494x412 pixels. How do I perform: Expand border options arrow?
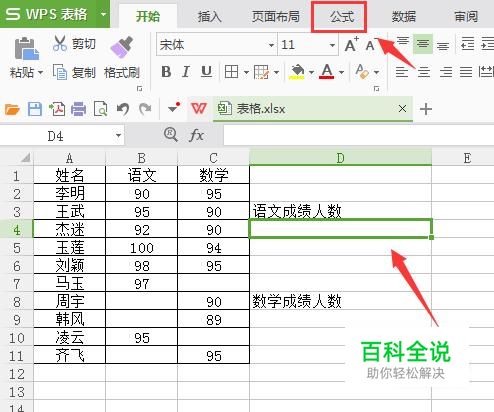click(x=246, y=72)
